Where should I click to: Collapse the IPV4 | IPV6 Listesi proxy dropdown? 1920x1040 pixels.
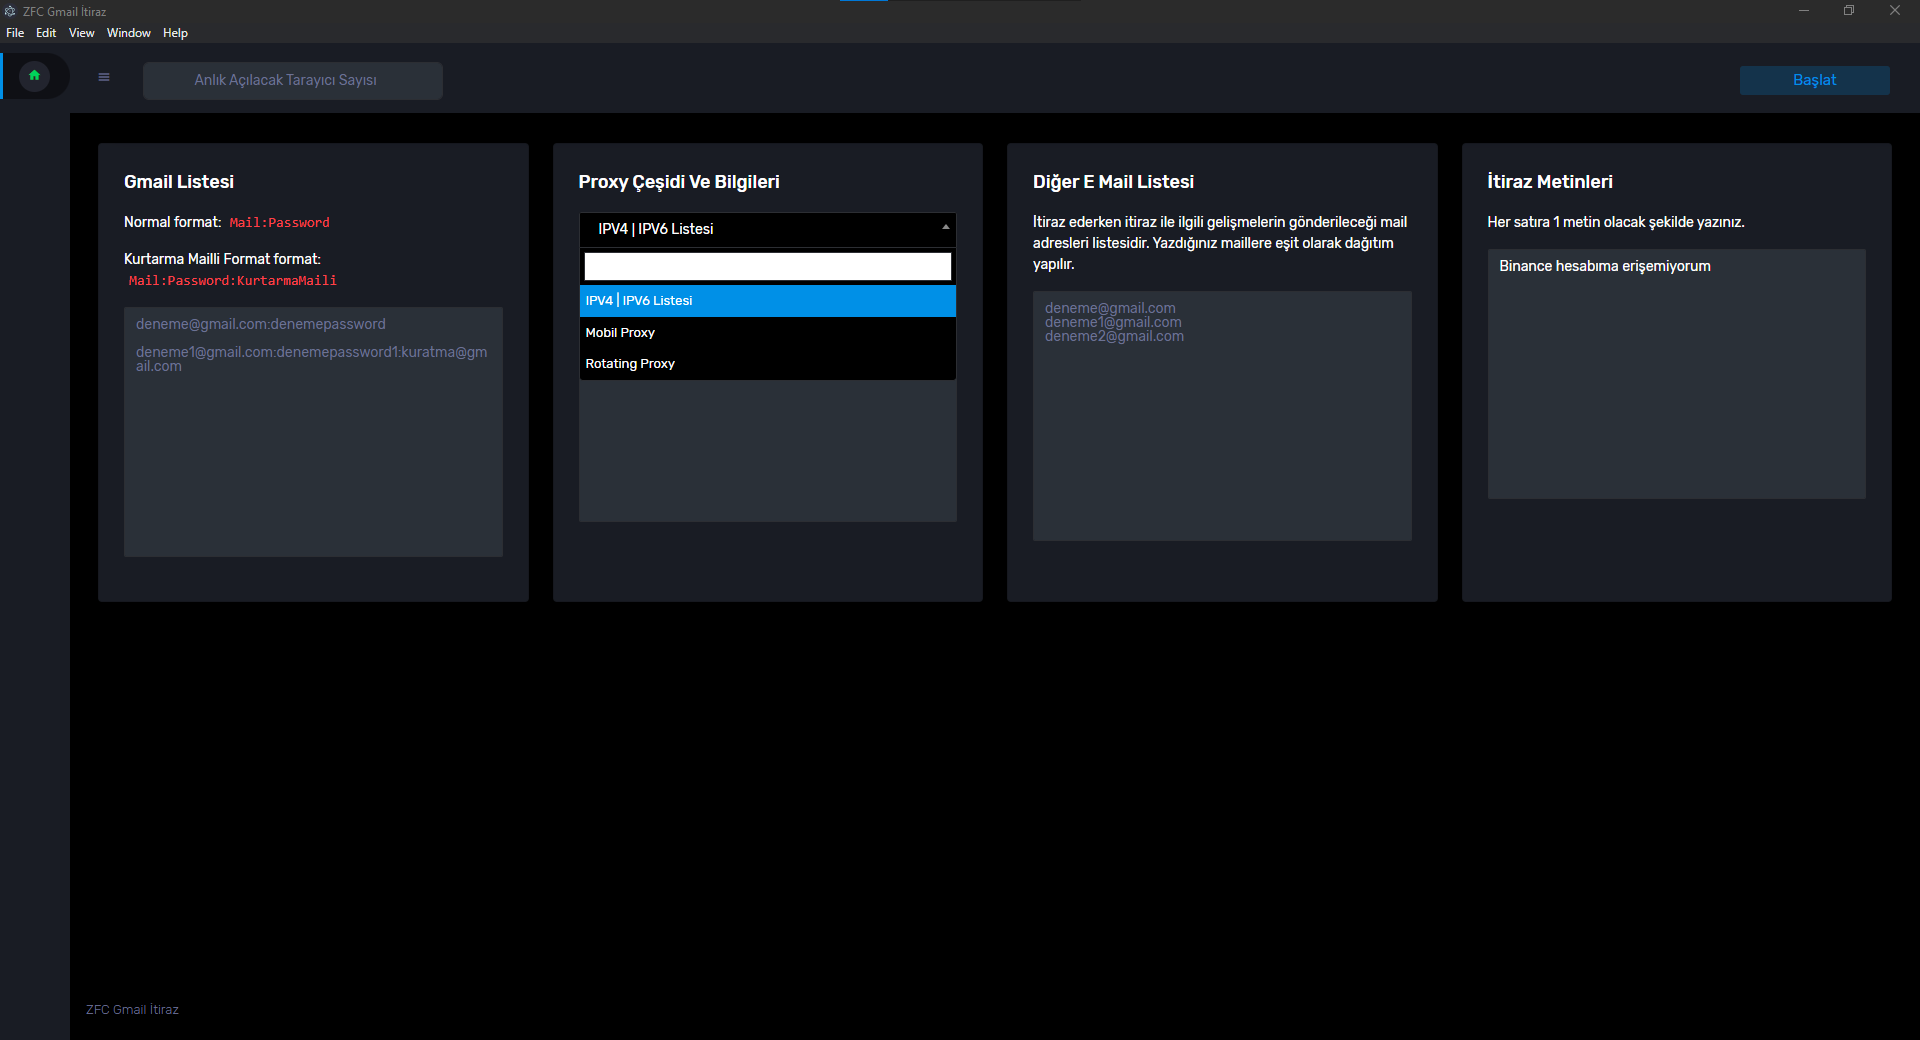[x=767, y=229]
